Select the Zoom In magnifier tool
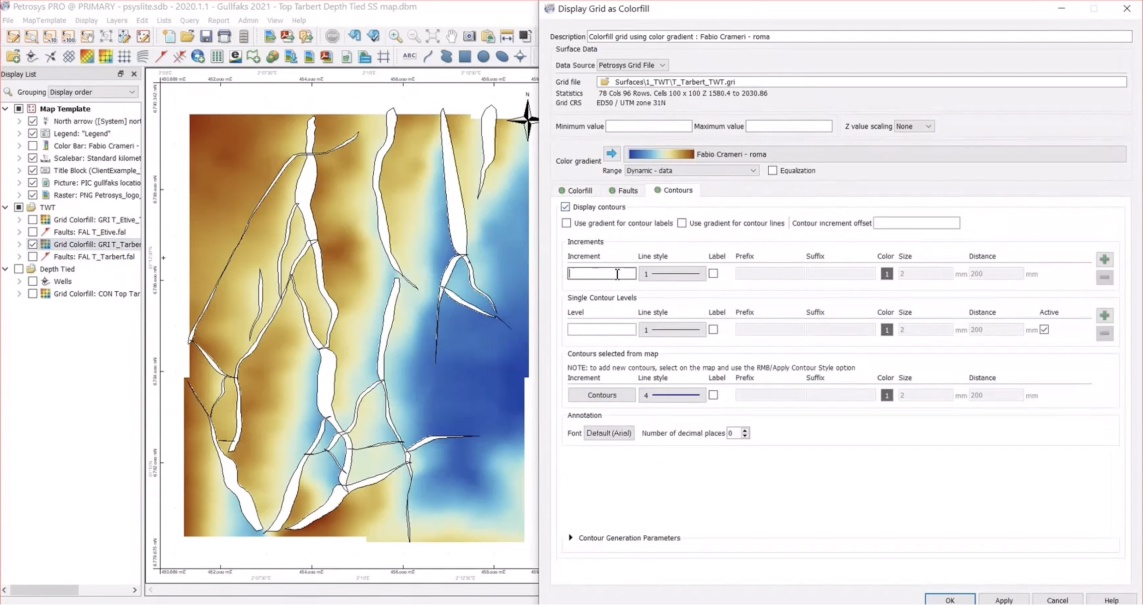 coord(395,37)
